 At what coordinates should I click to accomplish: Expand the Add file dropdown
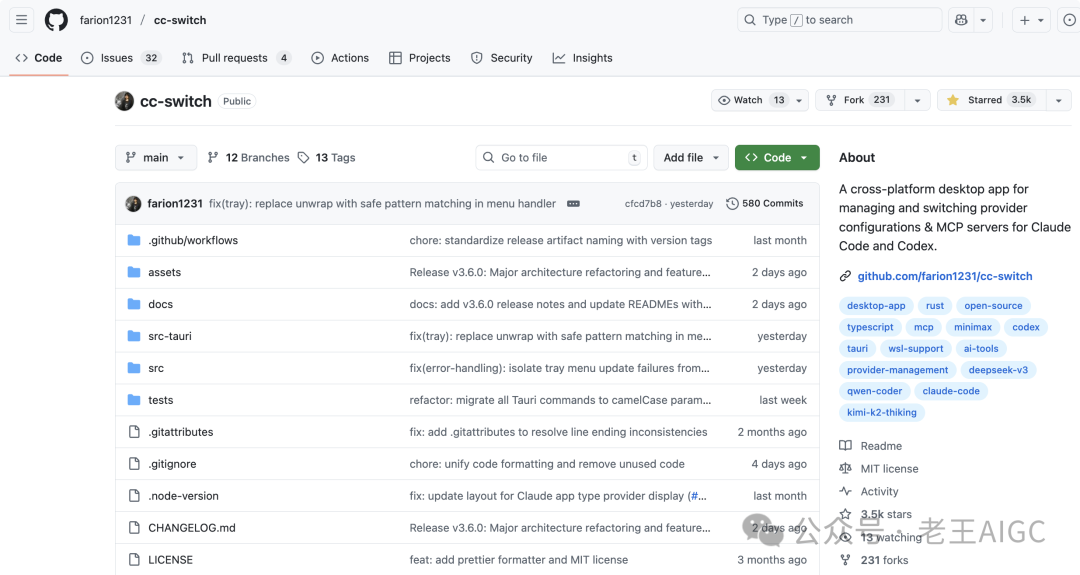point(691,158)
